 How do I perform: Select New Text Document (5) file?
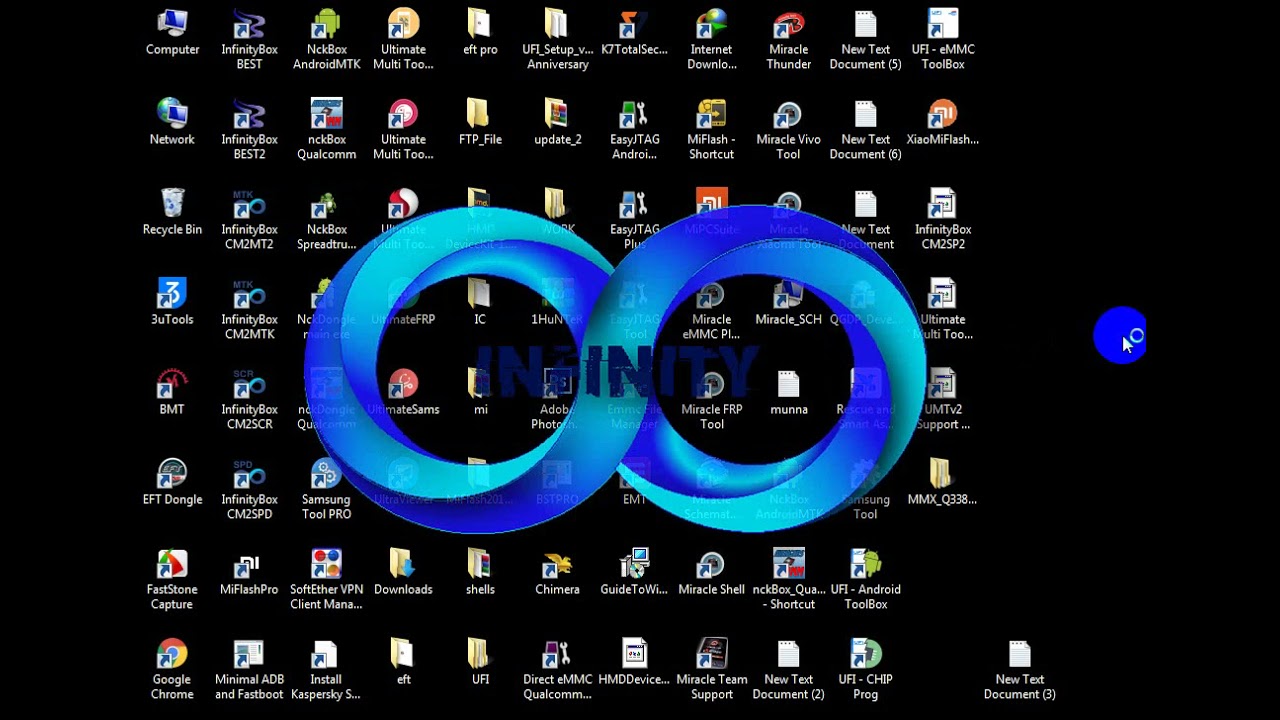[x=865, y=40]
